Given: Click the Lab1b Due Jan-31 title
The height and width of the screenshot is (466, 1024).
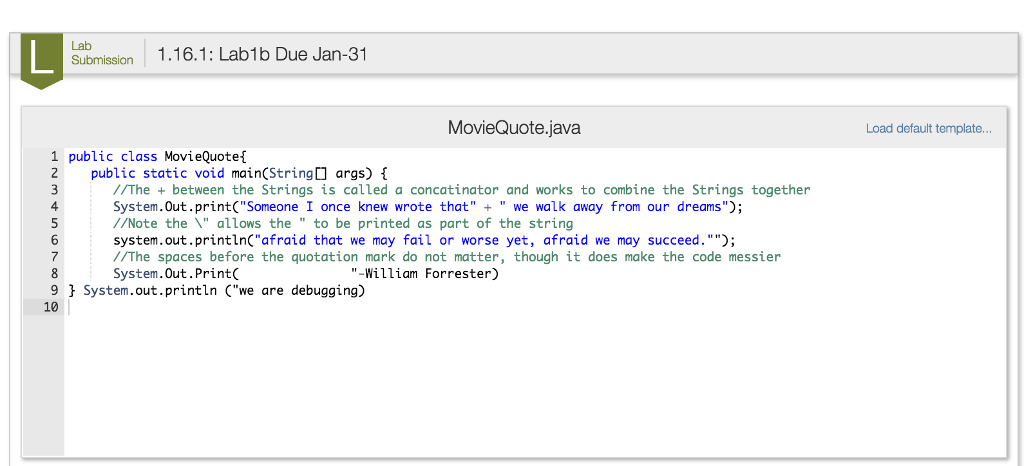Looking at the screenshot, I should (262, 54).
